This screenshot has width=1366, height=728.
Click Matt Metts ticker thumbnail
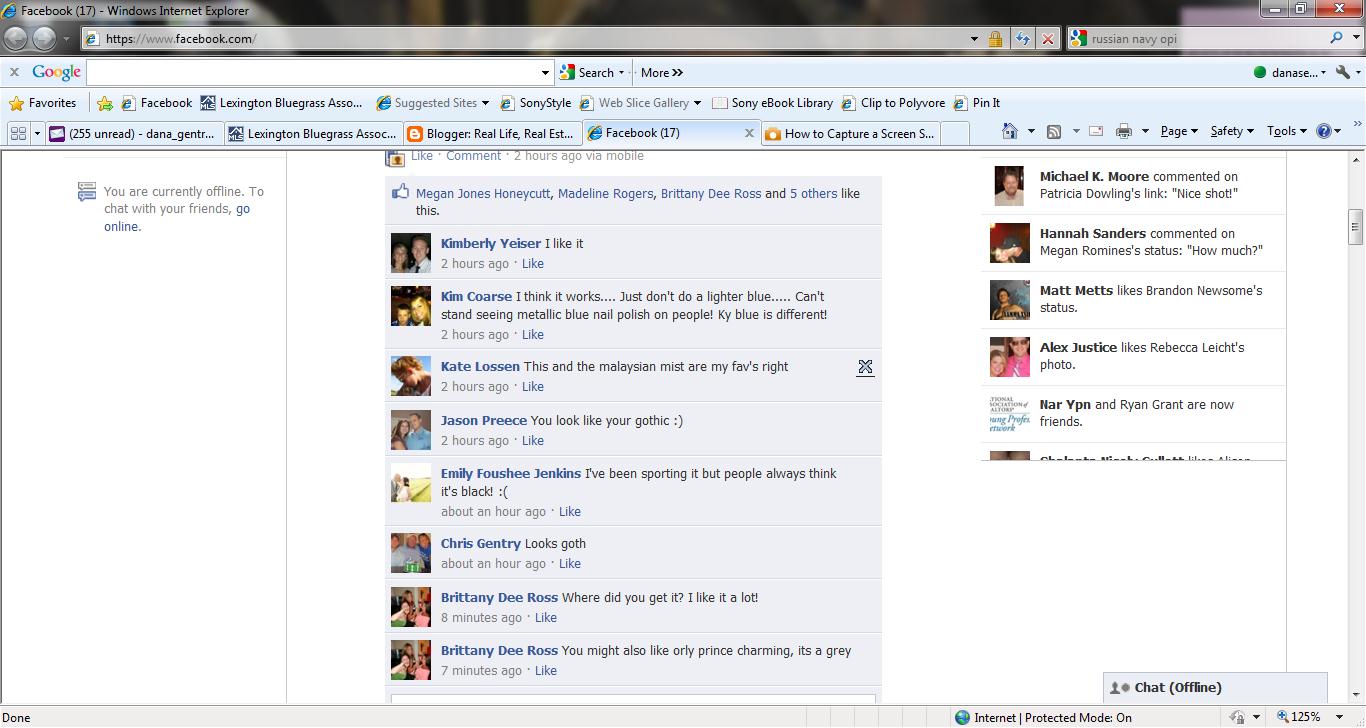click(1009, 300)
